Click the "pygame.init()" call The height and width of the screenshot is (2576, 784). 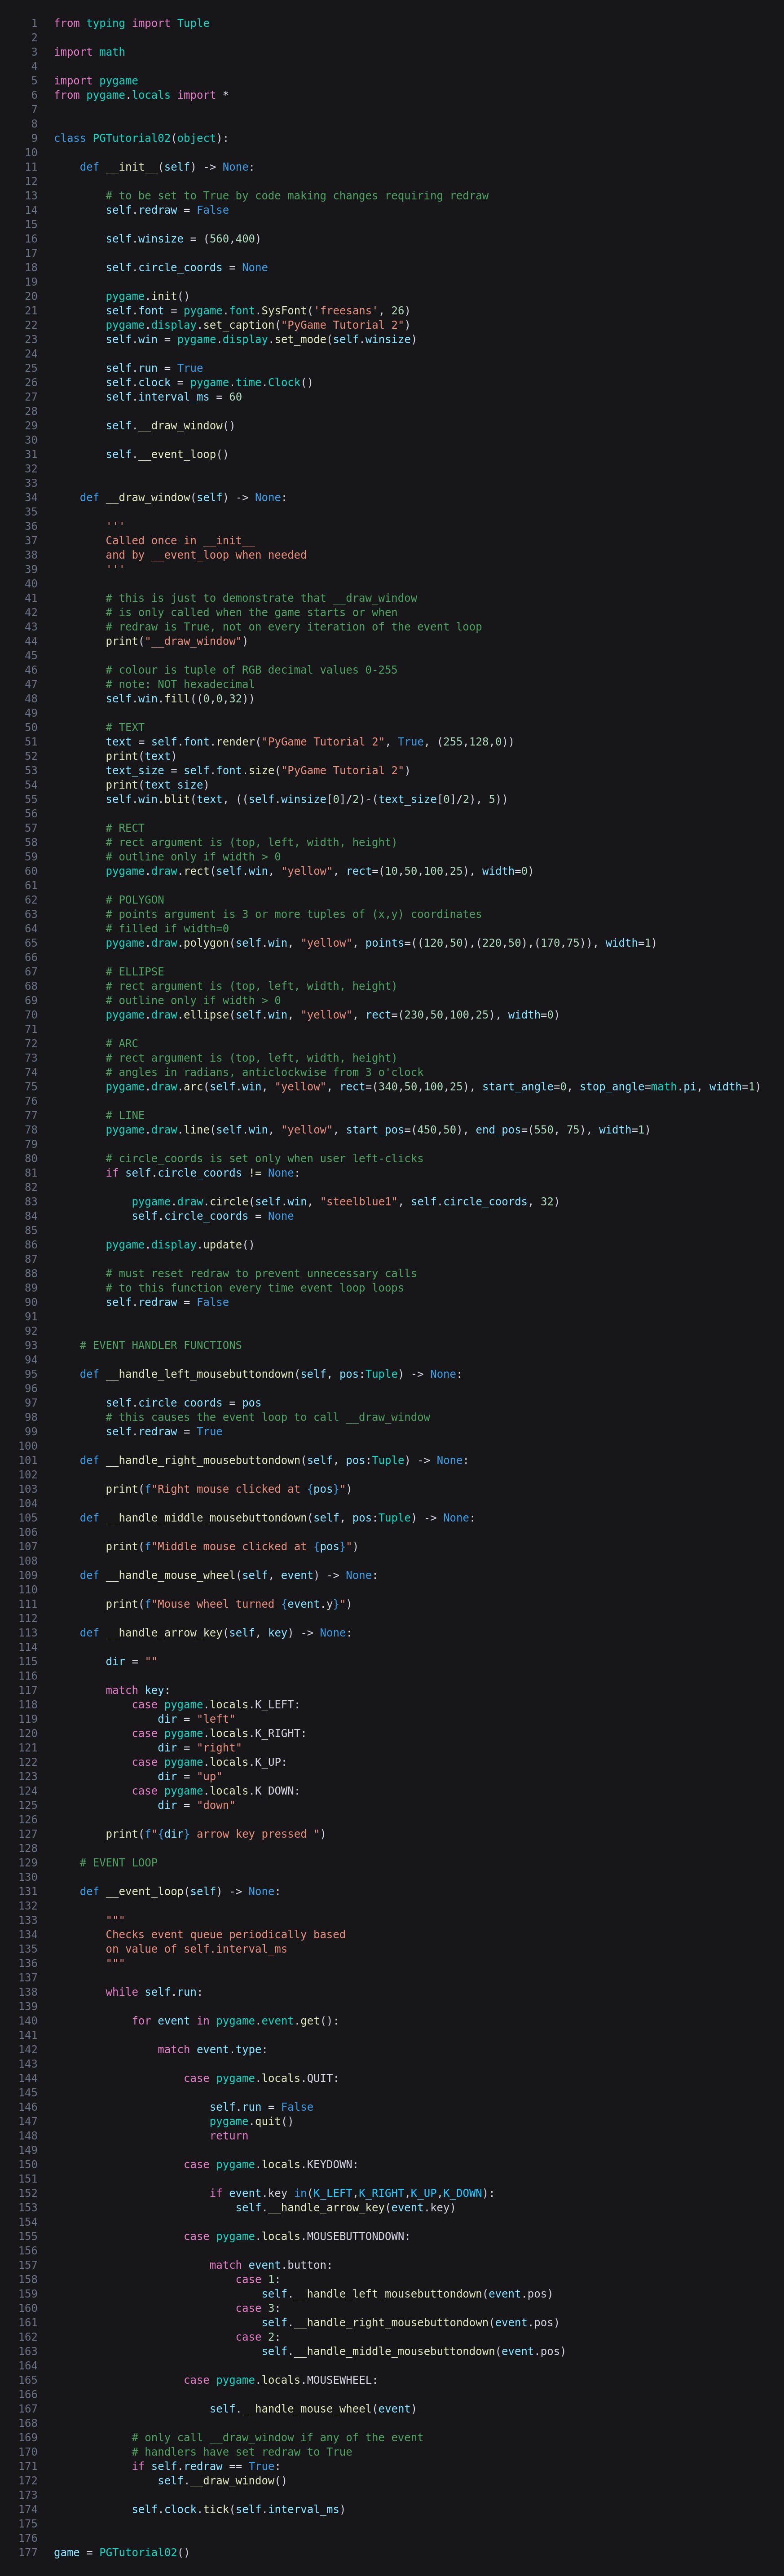tap(148, 296)
